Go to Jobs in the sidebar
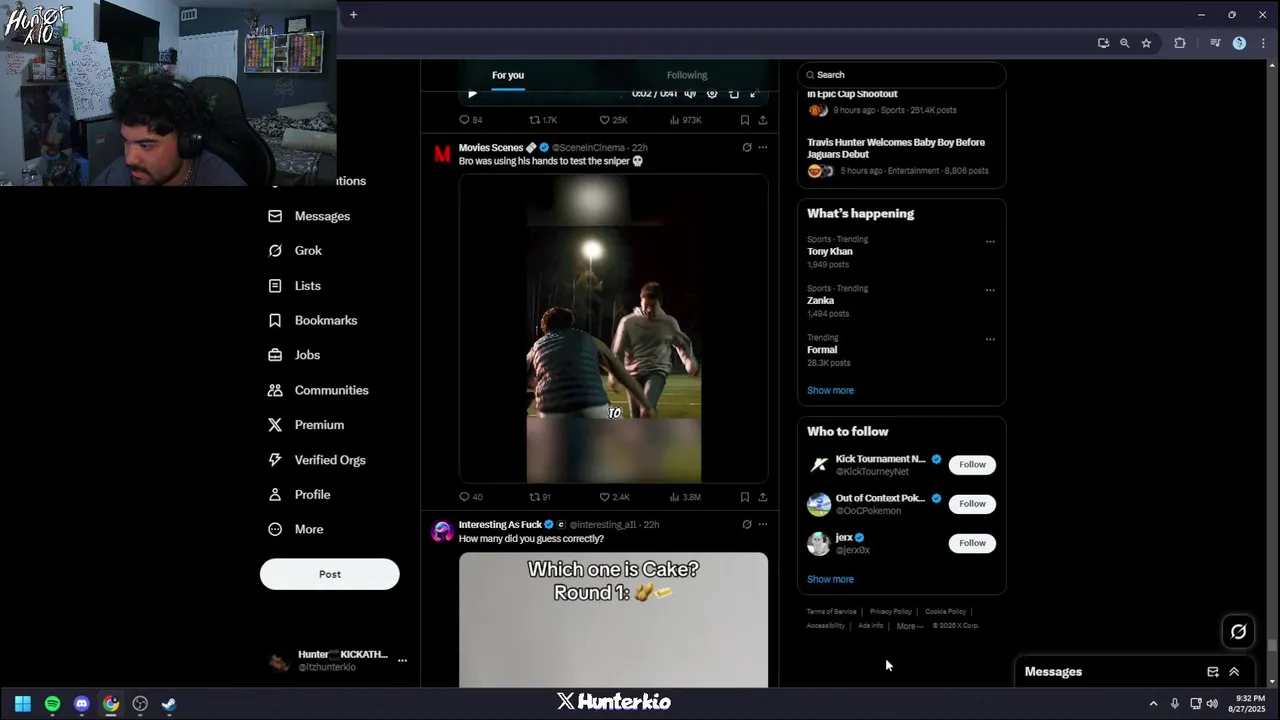Image resolution: width=1280 pixels, height=720 pixels. pyautogui.click(x=294, y=355)
